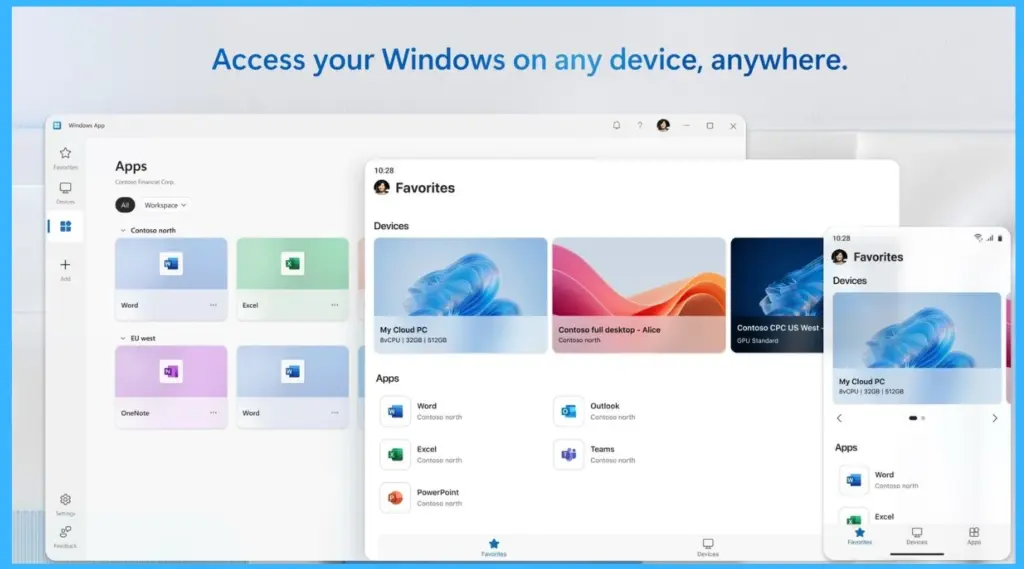Open Contoso full desktop - Alice card
Screen dimensions: 1024x569
pos(639,295)
